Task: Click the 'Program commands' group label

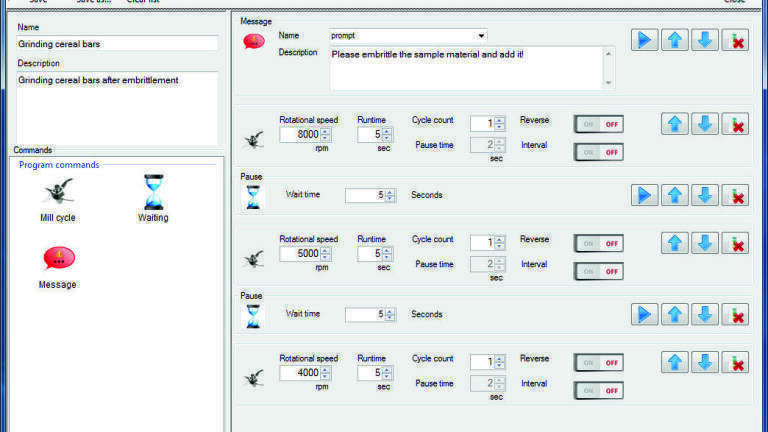Action: coord(59,165)
